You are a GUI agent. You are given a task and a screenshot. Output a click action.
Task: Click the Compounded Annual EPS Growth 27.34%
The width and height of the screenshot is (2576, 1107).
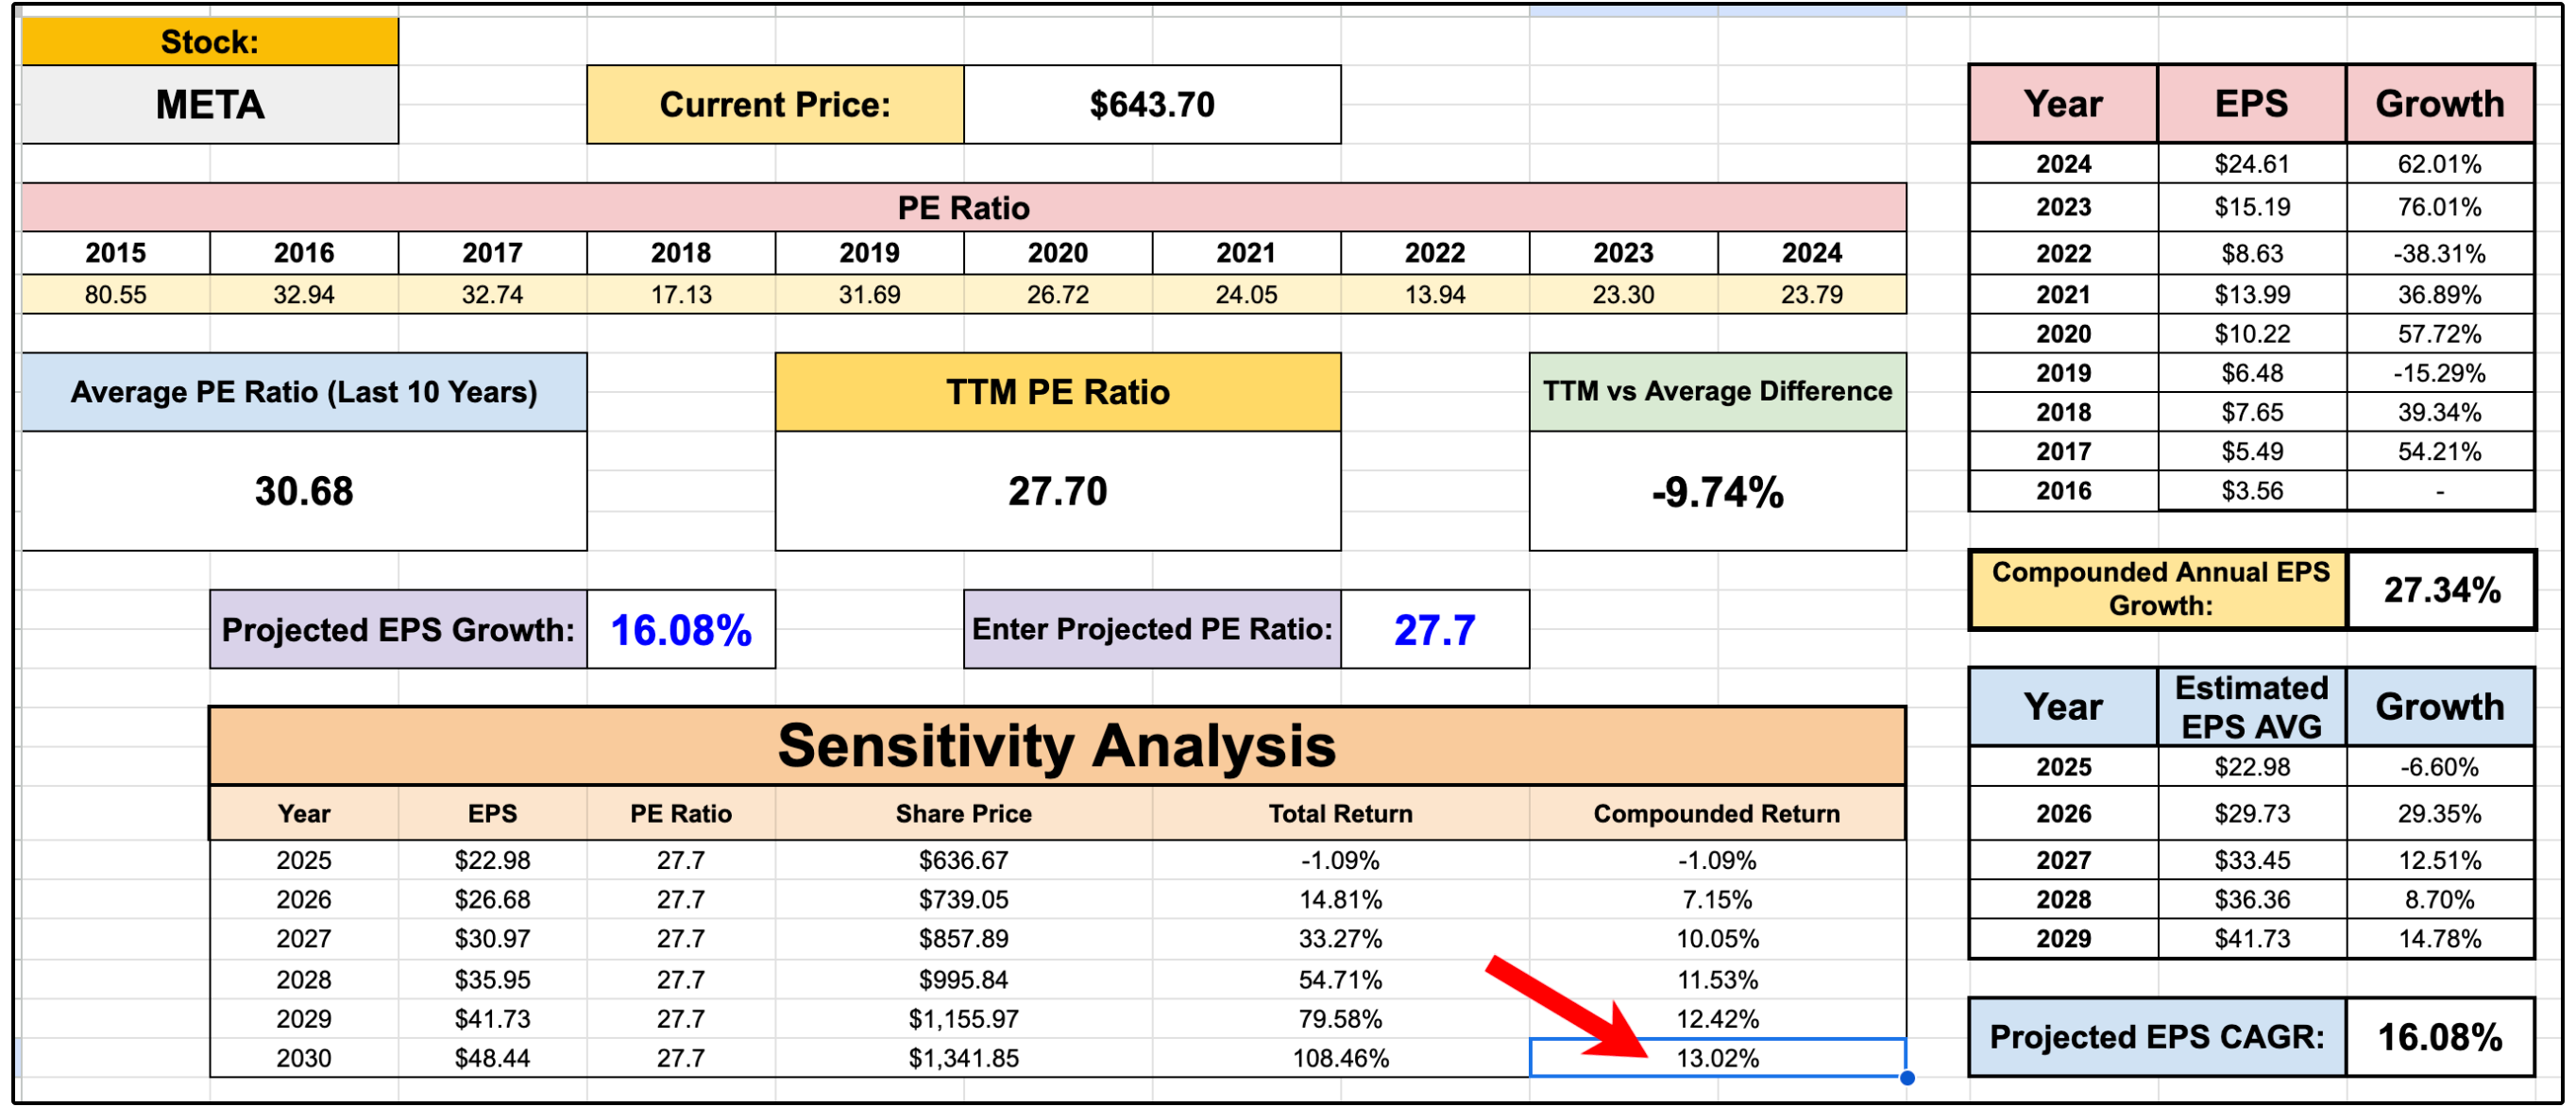click(2441, 590)
